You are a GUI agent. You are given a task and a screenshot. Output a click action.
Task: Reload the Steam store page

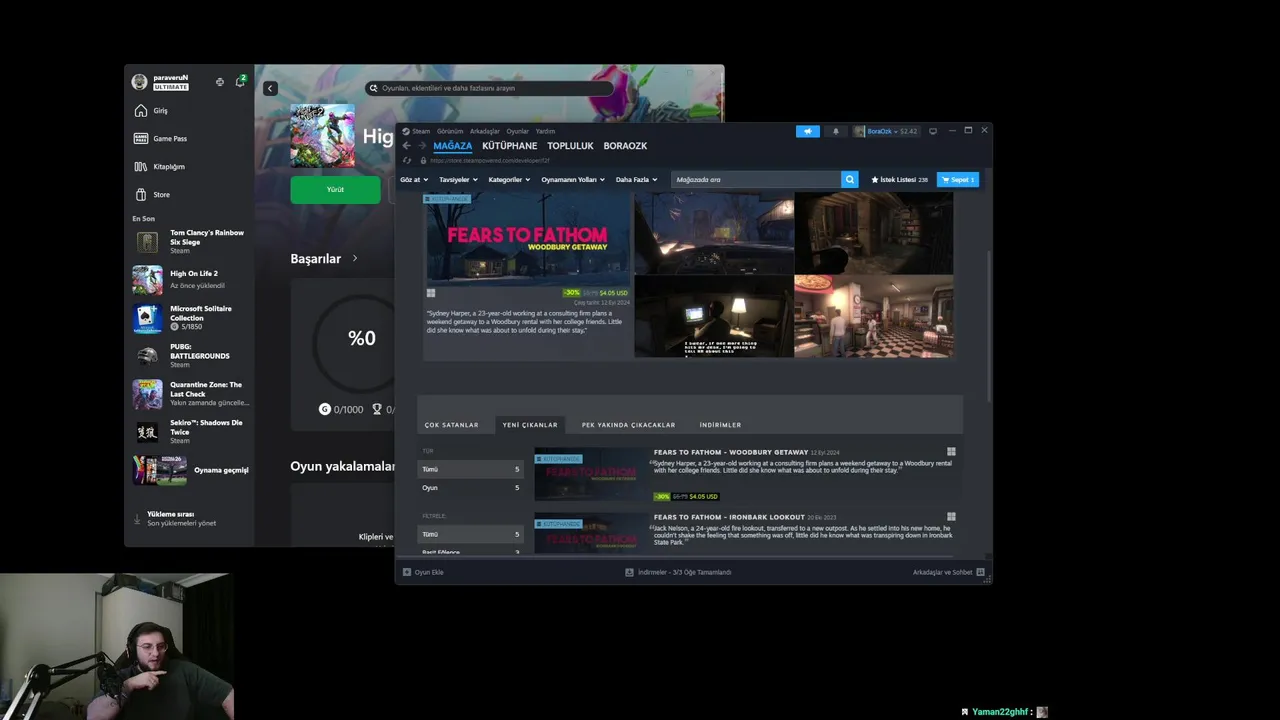point(406,160)
